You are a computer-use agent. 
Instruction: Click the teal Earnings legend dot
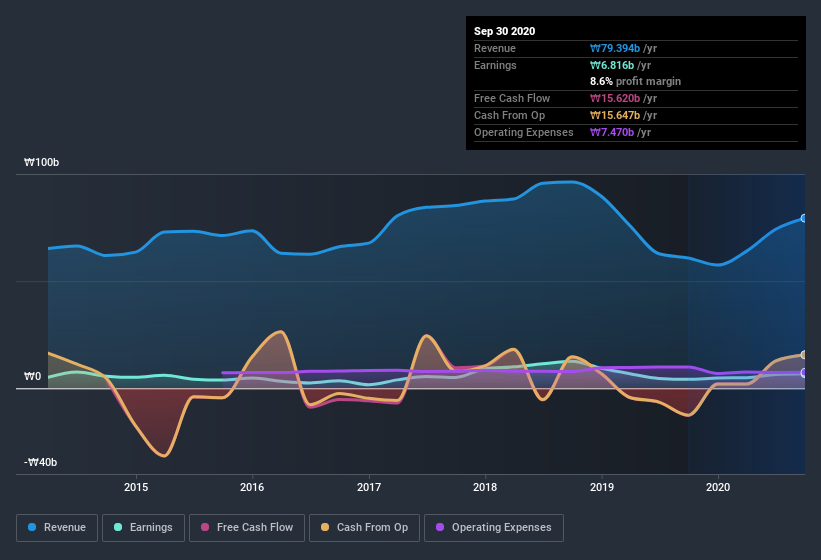point(118,527)
